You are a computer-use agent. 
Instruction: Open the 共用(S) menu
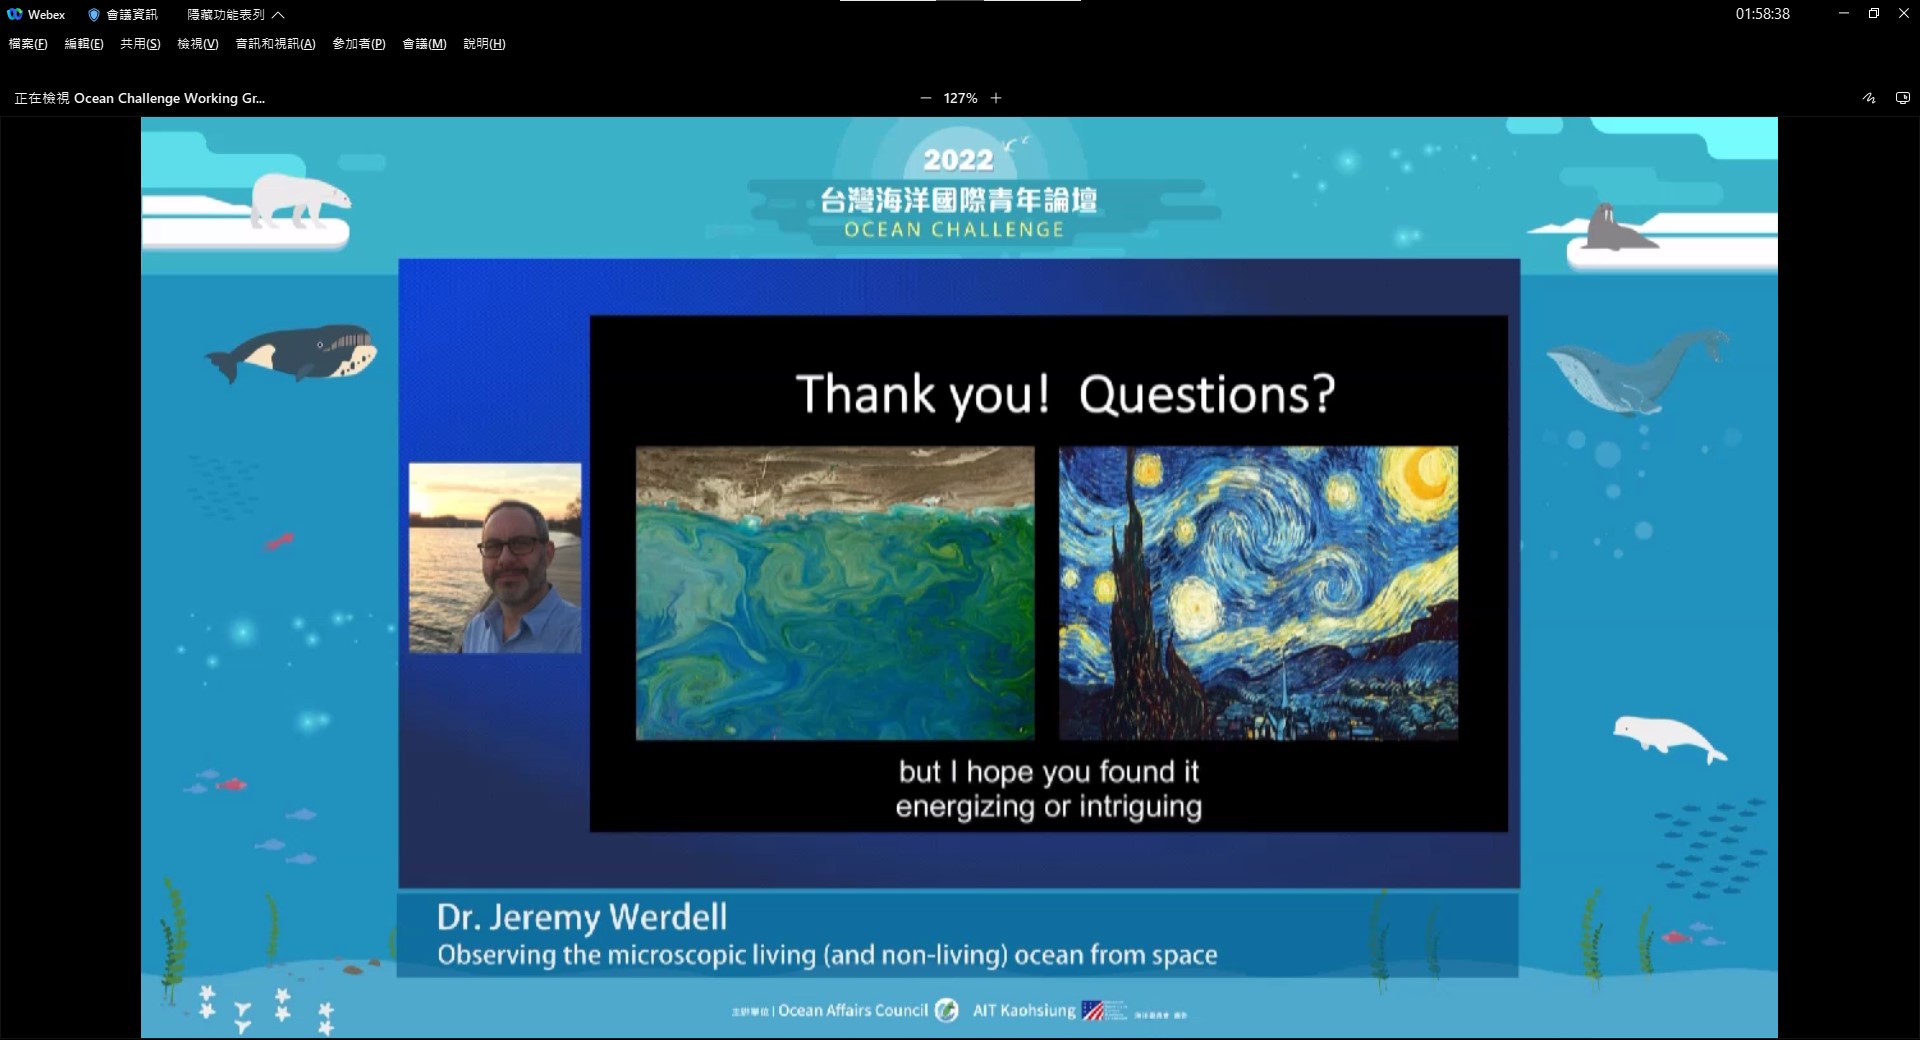140,44
